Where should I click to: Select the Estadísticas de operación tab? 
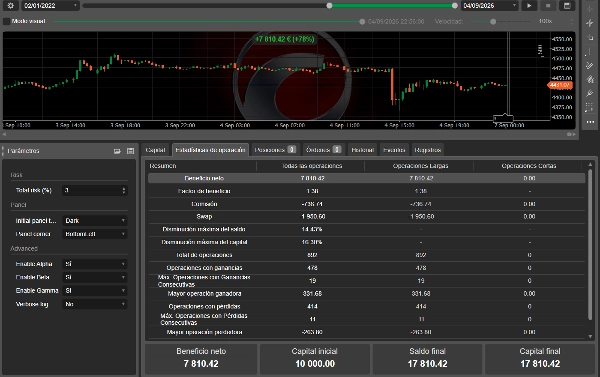(x=210, y=150)
